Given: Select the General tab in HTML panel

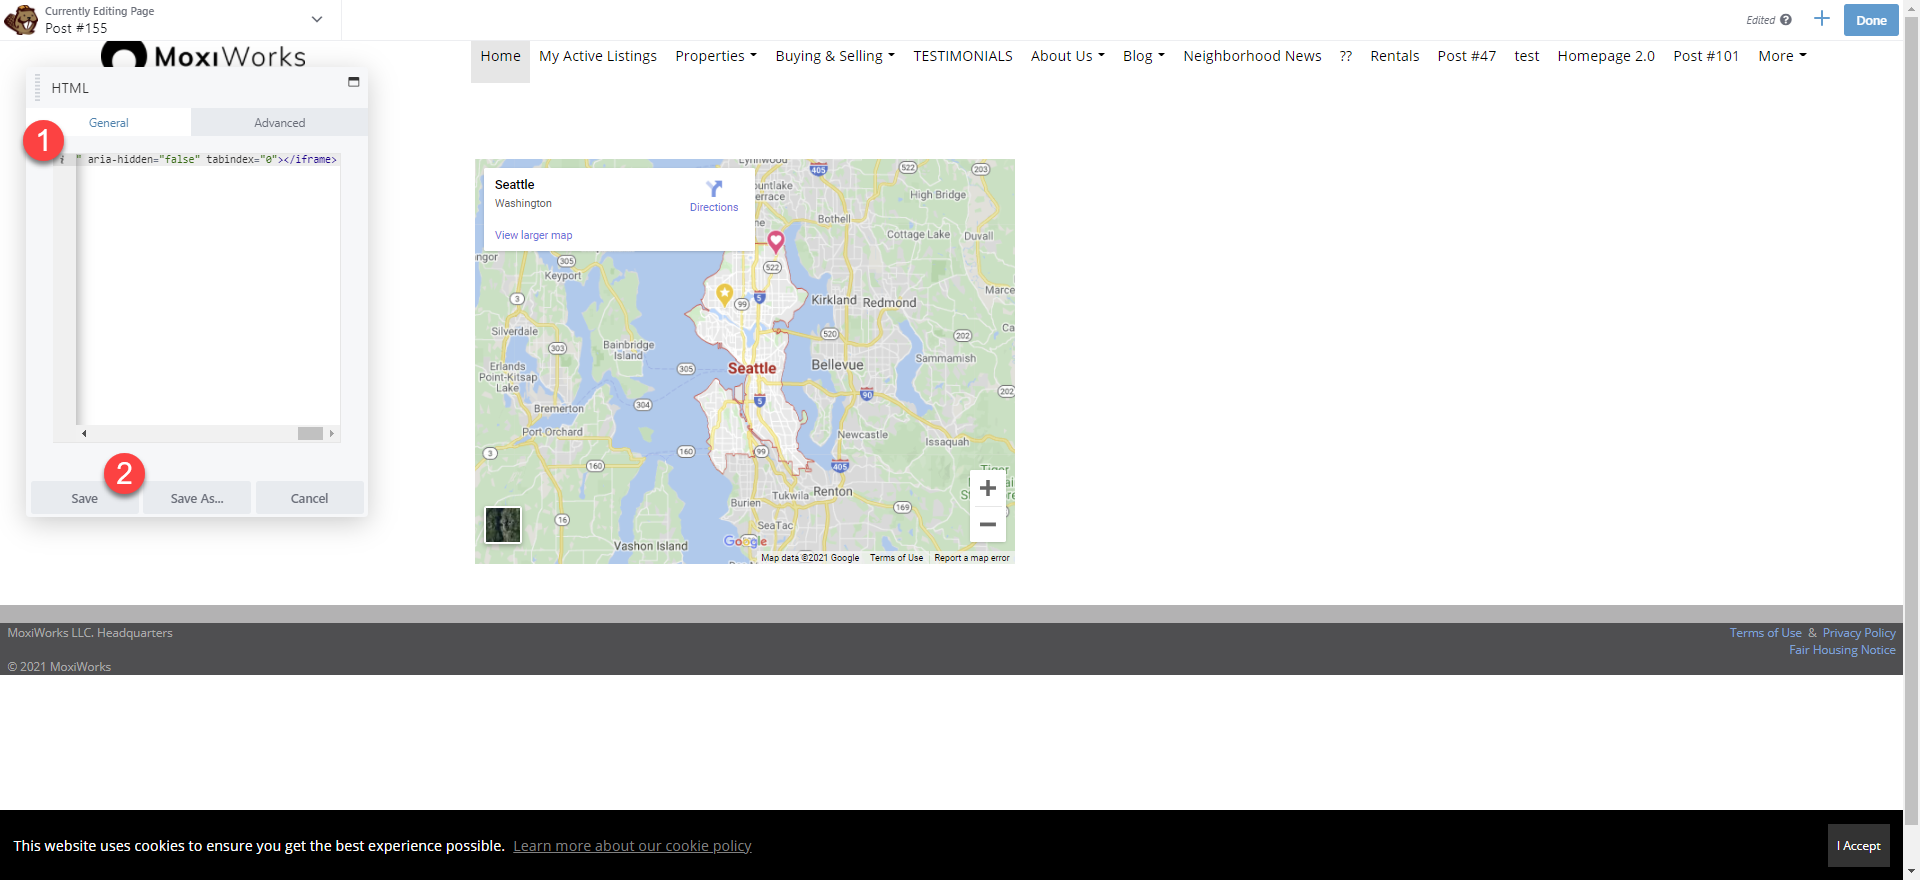Looking at the screenshot, I should pyautogui.click(x=109, y=123).
